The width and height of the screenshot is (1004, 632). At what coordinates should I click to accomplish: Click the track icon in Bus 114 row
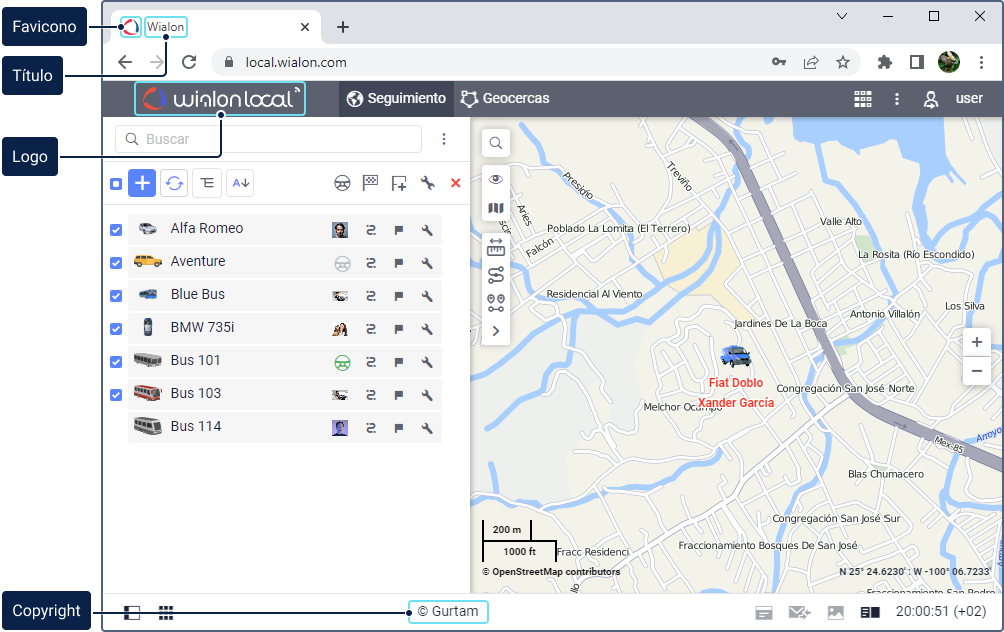click(371, 428)
